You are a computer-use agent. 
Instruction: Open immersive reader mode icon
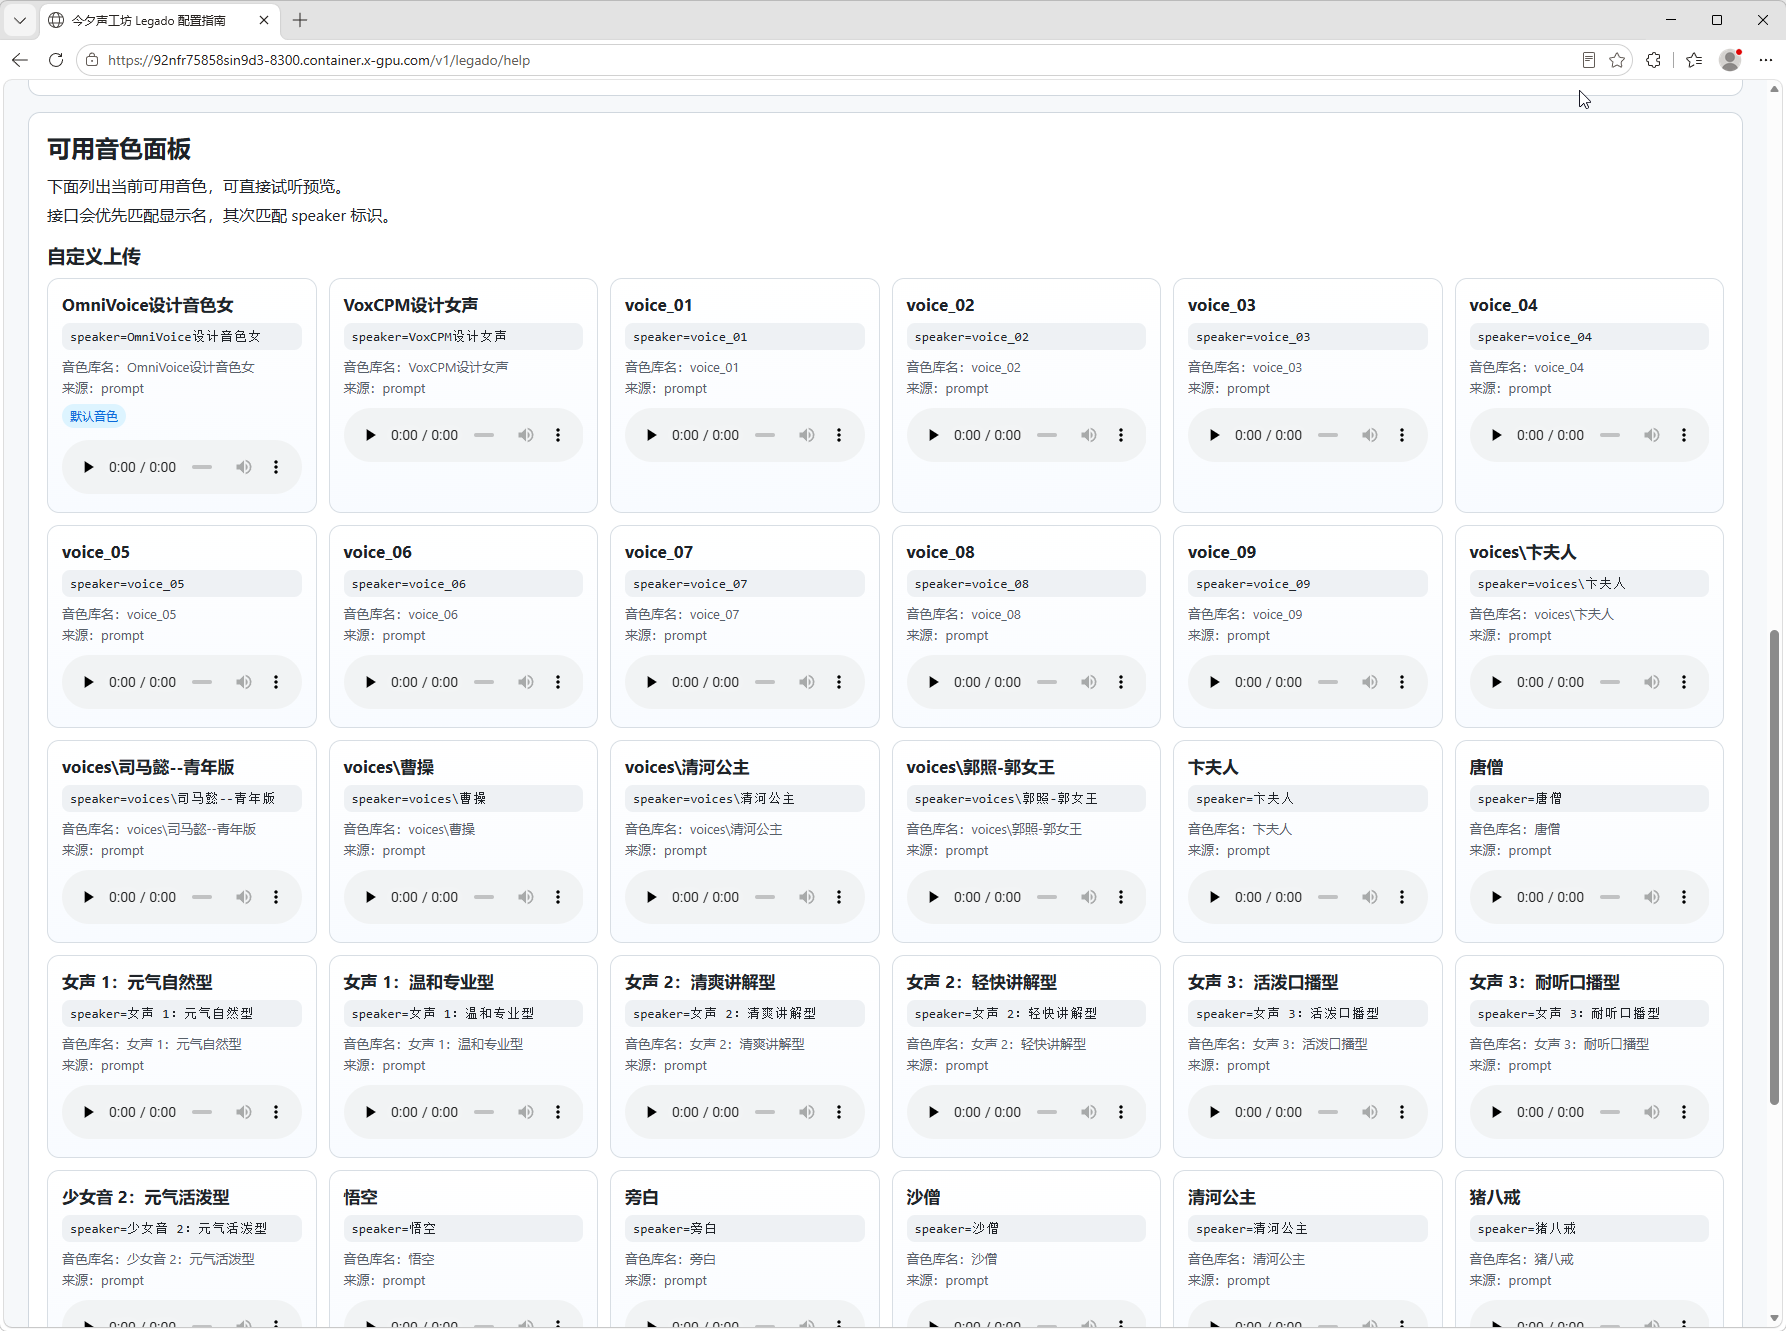[1588, 60]
